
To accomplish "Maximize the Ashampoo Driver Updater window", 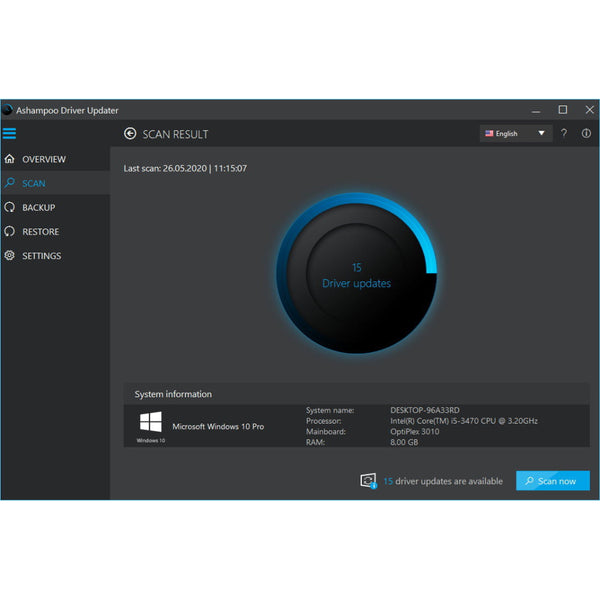I will click(562, 110).
